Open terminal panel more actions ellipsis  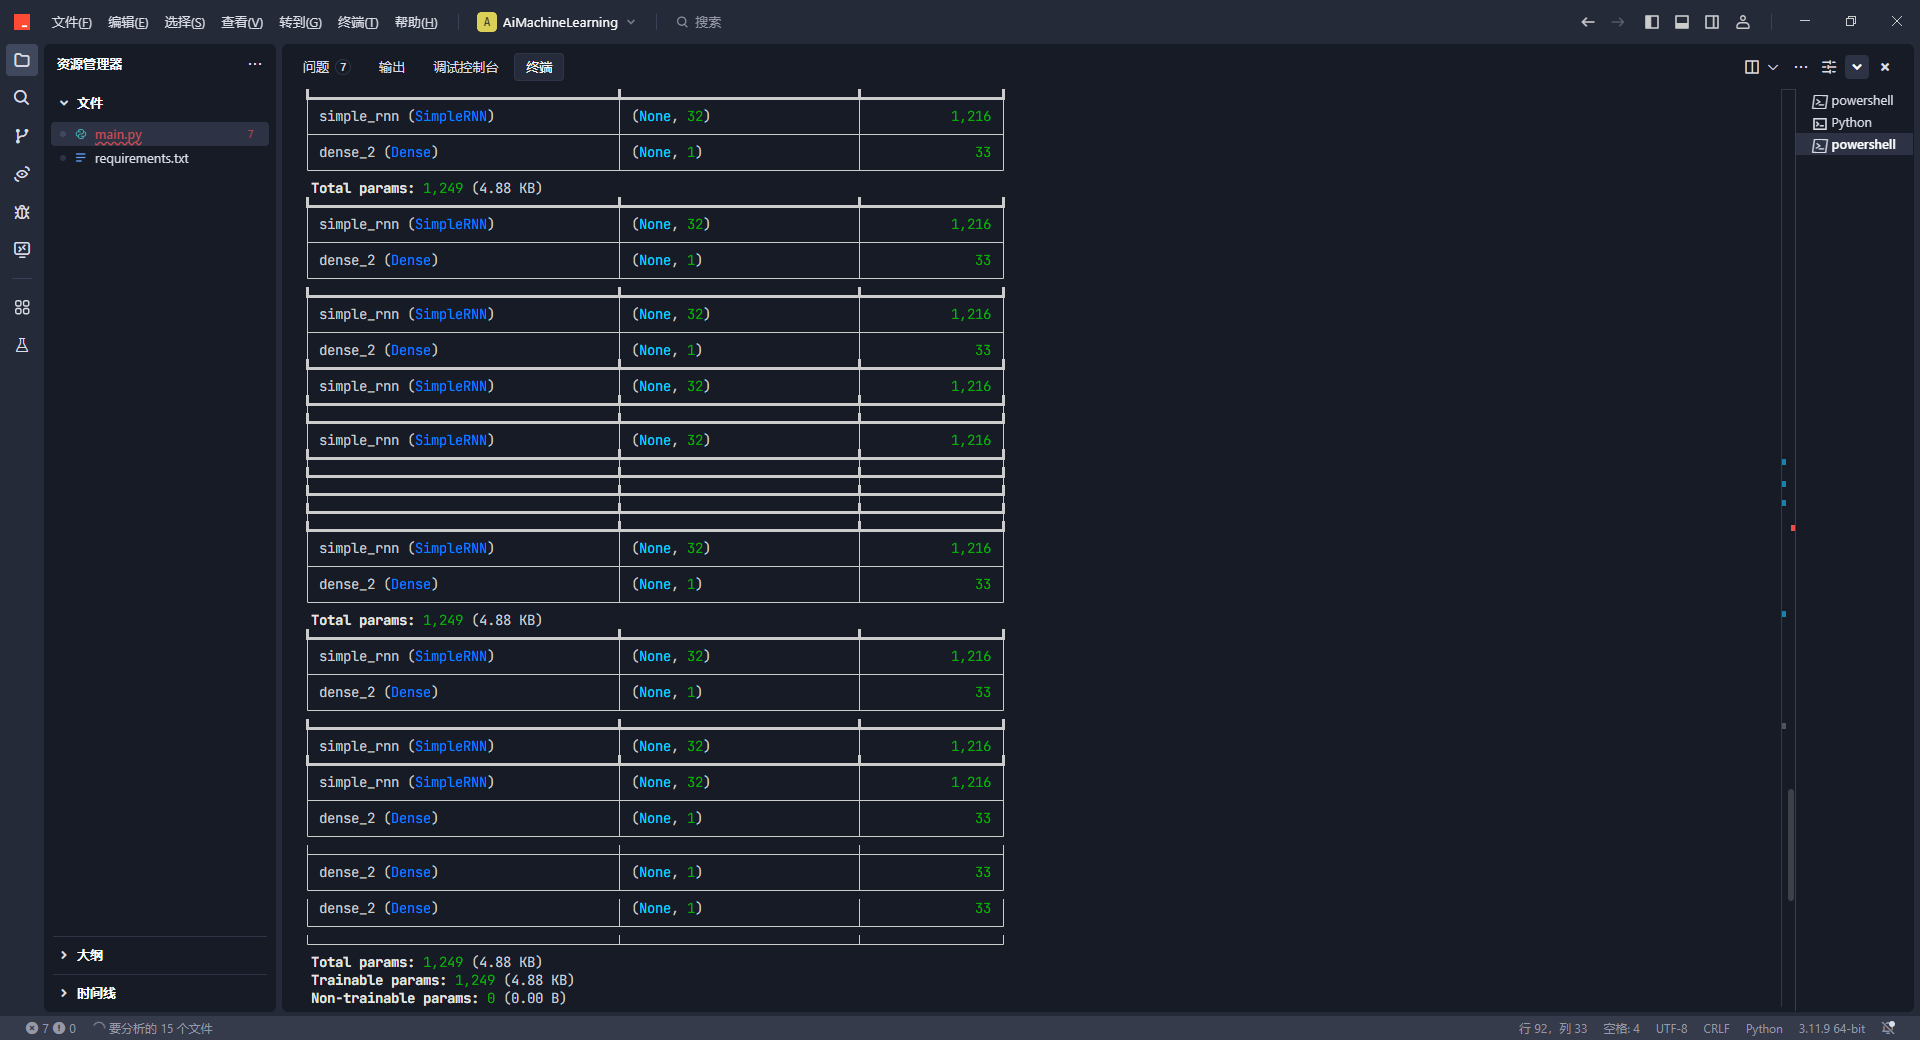click(x=1801, y=67)
